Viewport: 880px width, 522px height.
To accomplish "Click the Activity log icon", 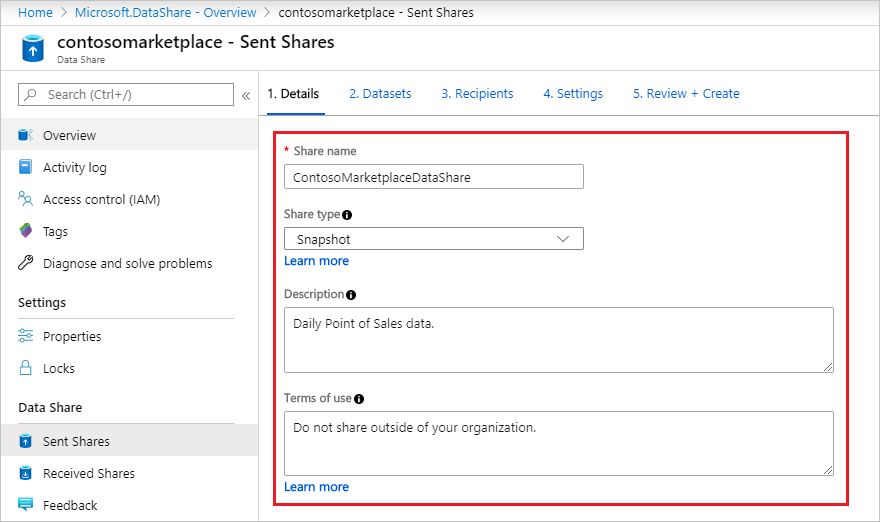I will (26, 167).
